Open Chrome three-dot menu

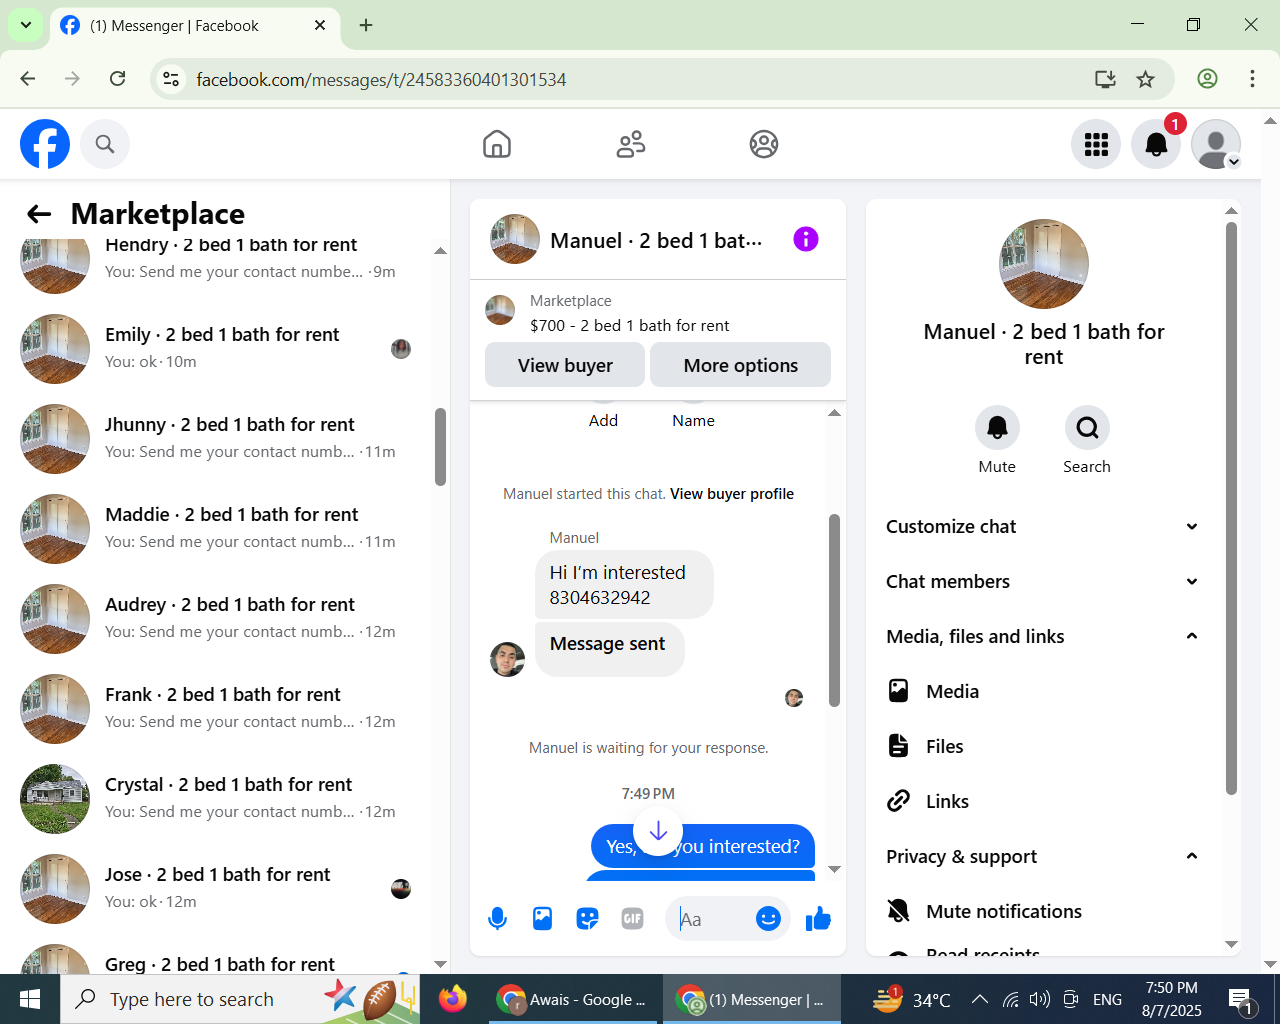tap(1252, 79)
